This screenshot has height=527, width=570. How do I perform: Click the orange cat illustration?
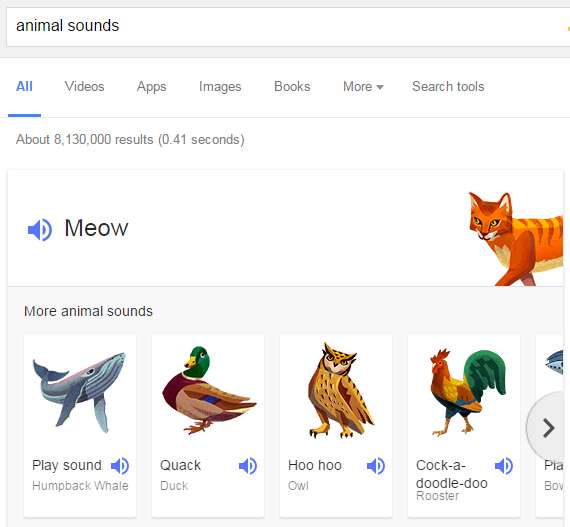click(x=516, y=238)
